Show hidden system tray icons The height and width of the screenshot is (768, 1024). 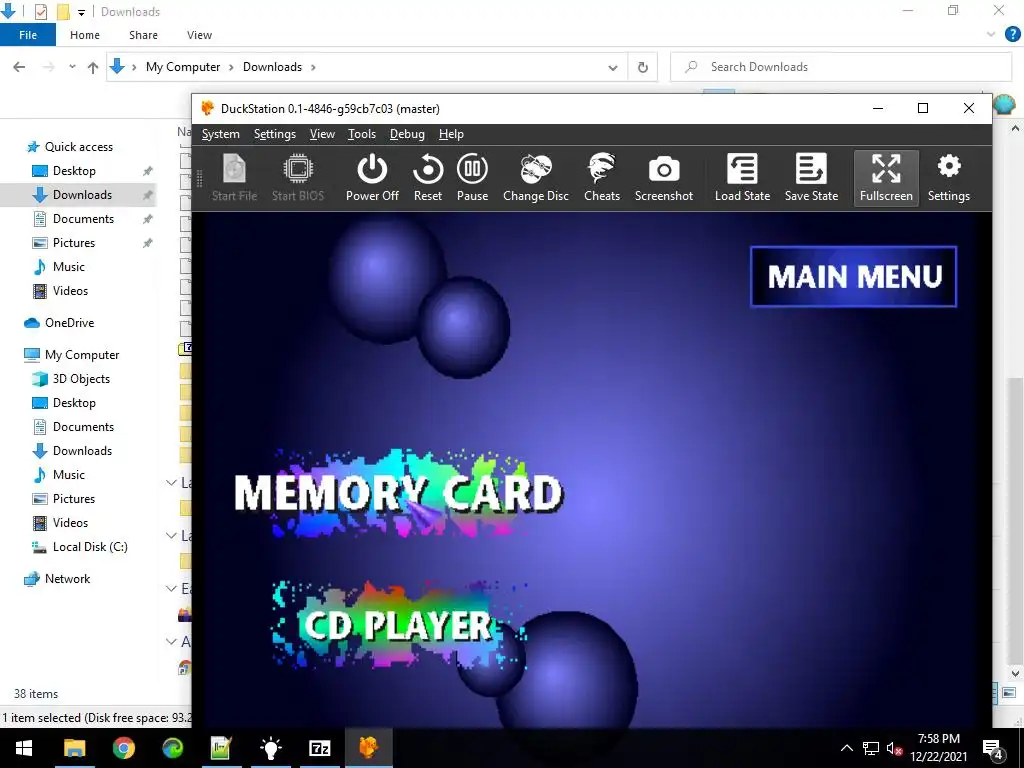tap(846, 748)
